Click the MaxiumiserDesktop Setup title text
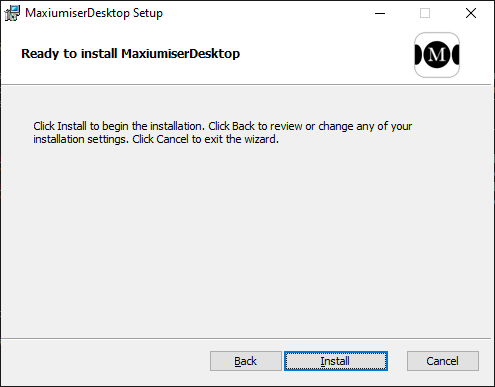This screenshot has height=387, width=495. [x=94, y=13]
